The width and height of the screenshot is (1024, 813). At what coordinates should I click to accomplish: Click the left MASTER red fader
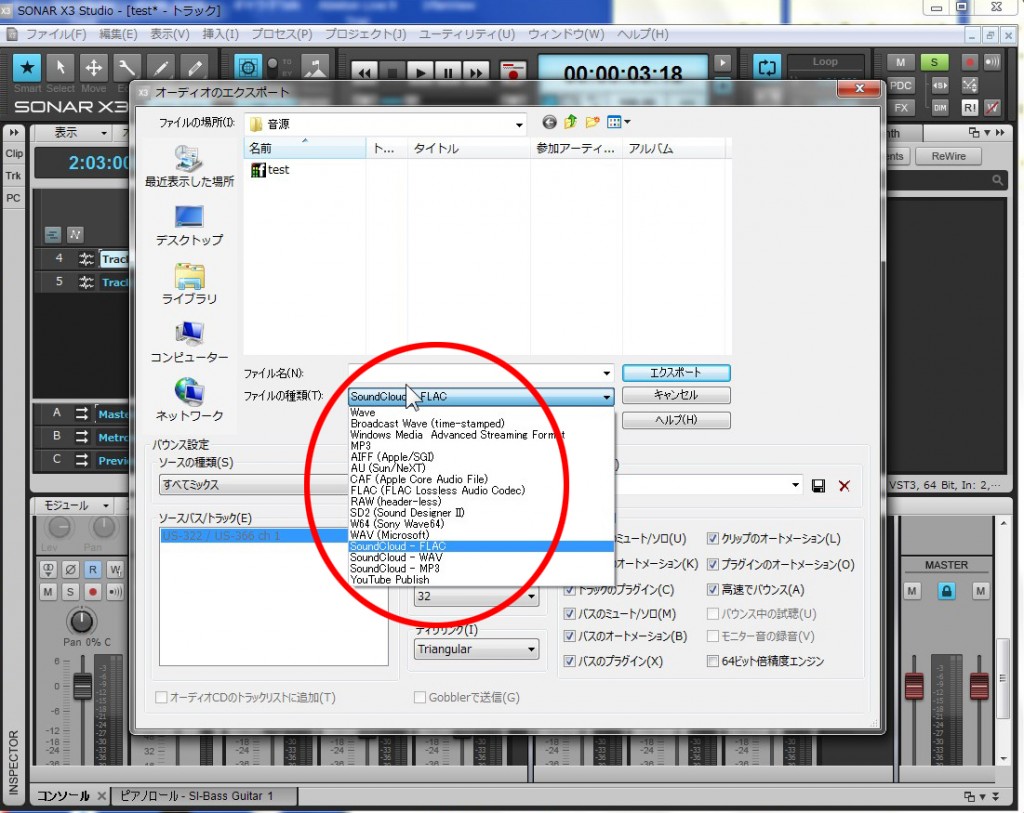[914, 686]
